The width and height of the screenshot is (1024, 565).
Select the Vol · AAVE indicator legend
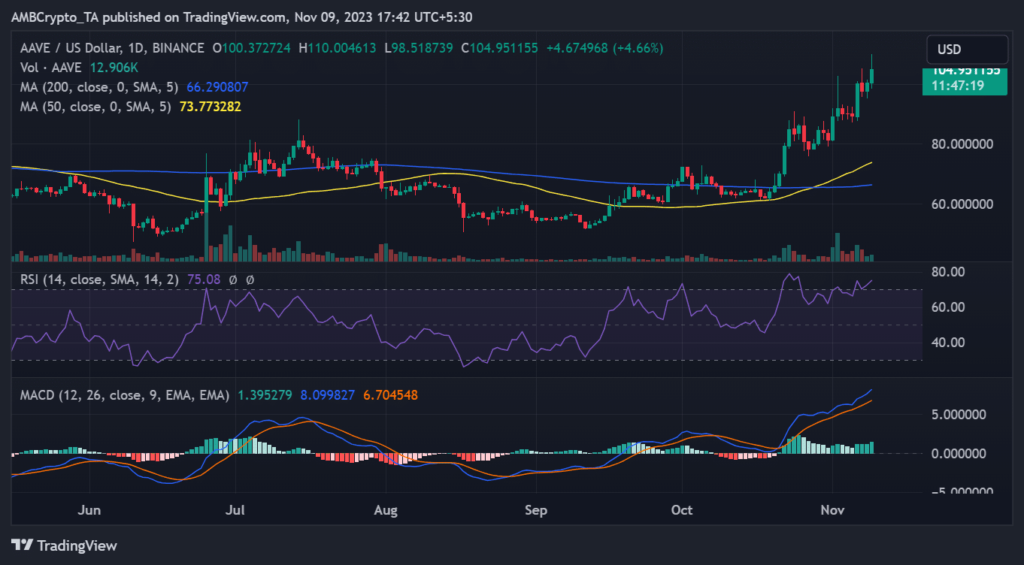(x=49, y=67)
